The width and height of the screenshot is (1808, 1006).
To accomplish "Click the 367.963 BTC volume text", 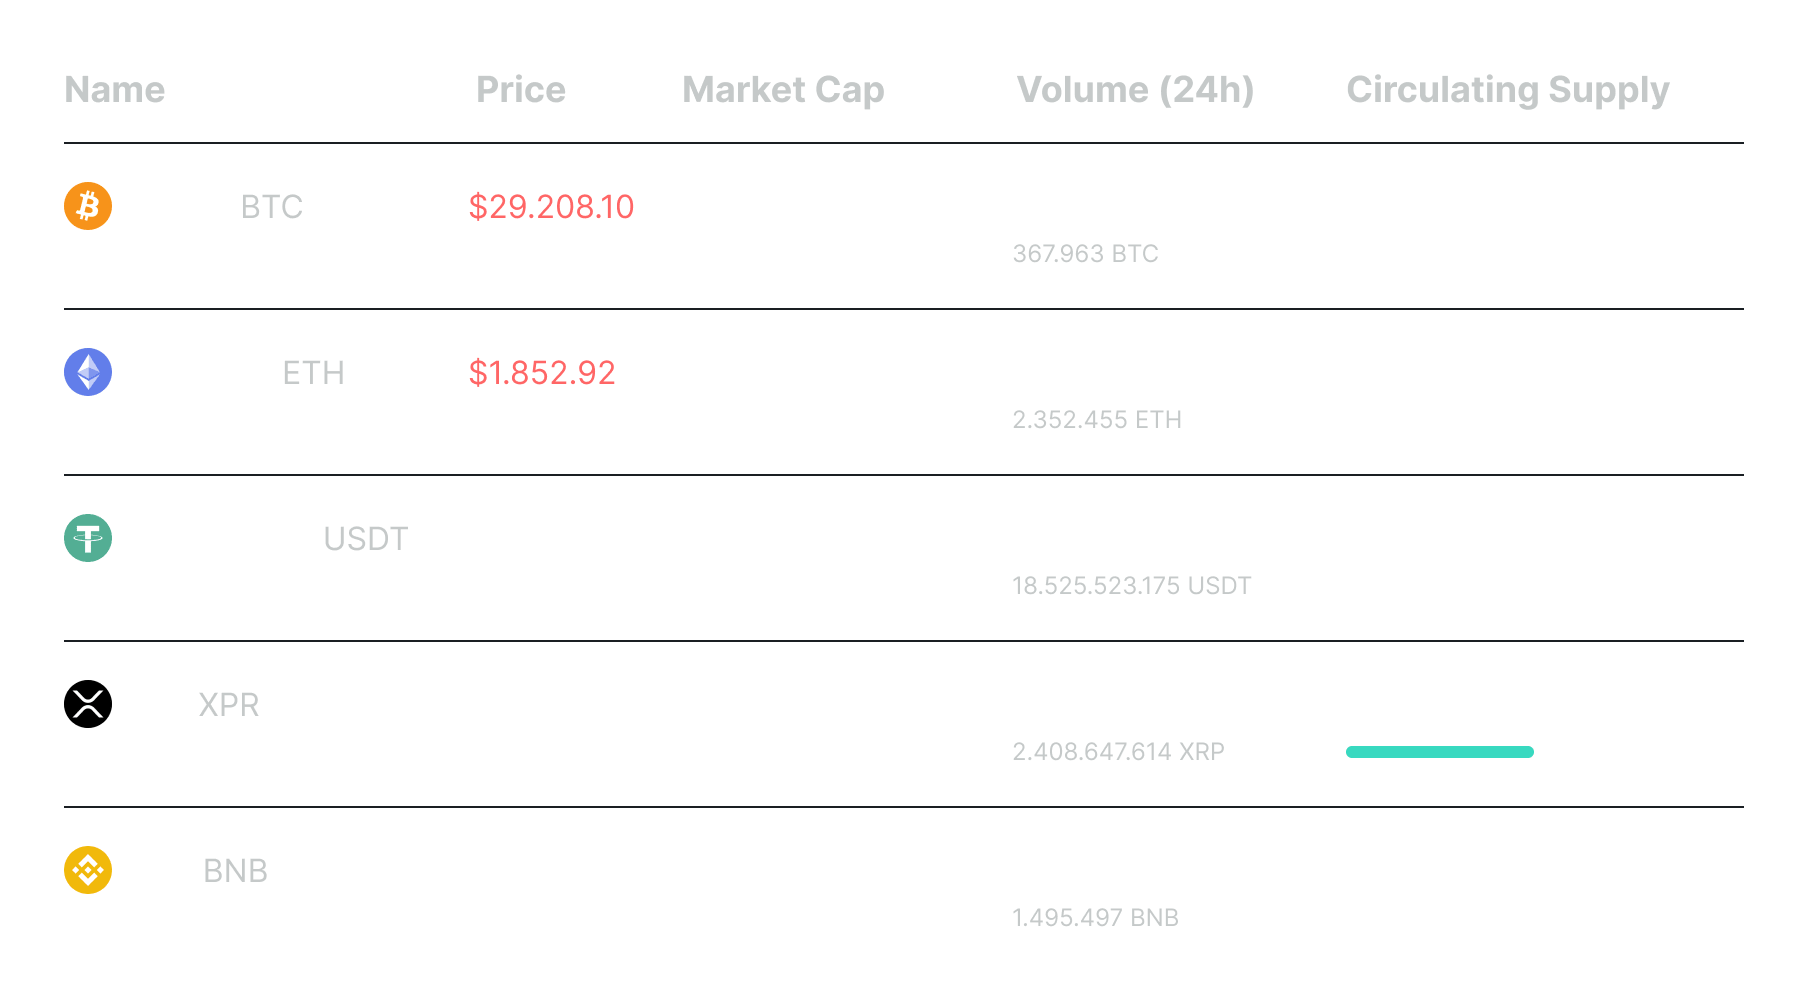I will point(1085,254).
